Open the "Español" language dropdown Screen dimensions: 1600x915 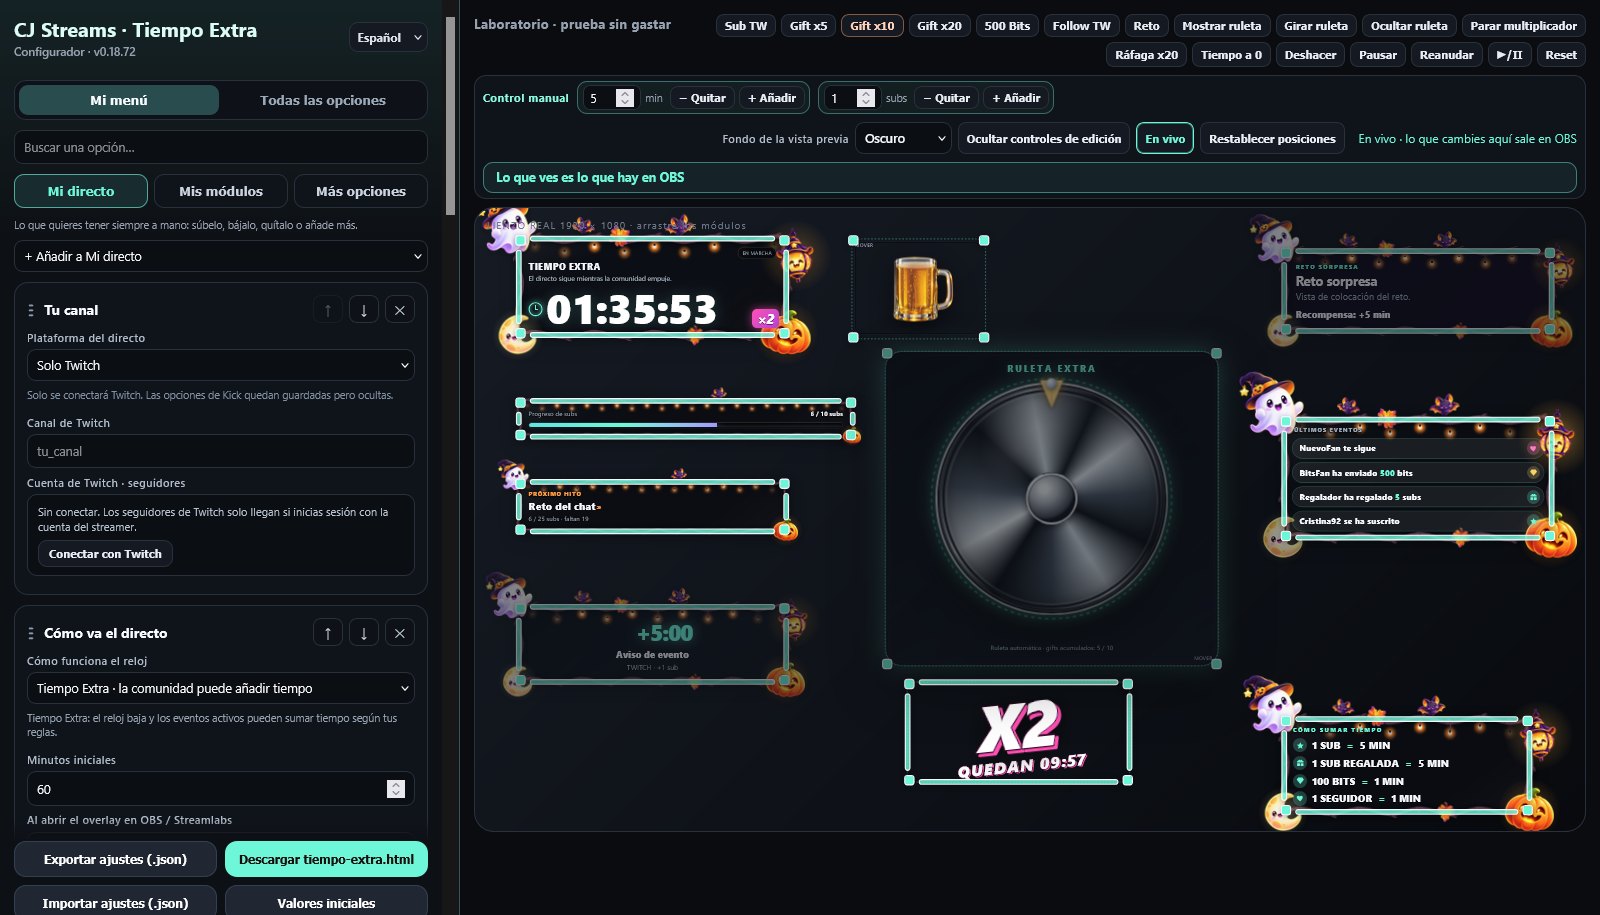click(389, 38)
